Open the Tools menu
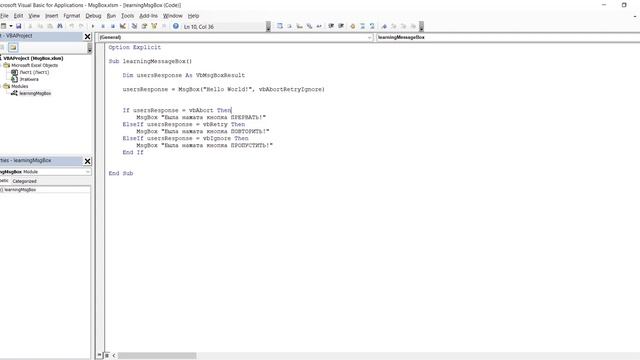This screenshot has height=360, width=640. pos(127,16)
